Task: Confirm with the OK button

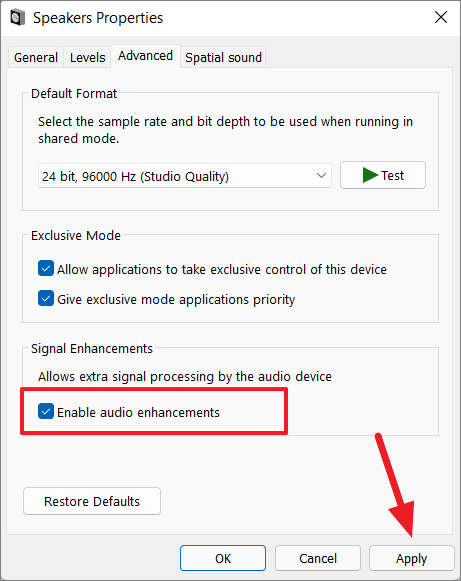Action: [223, 558]
